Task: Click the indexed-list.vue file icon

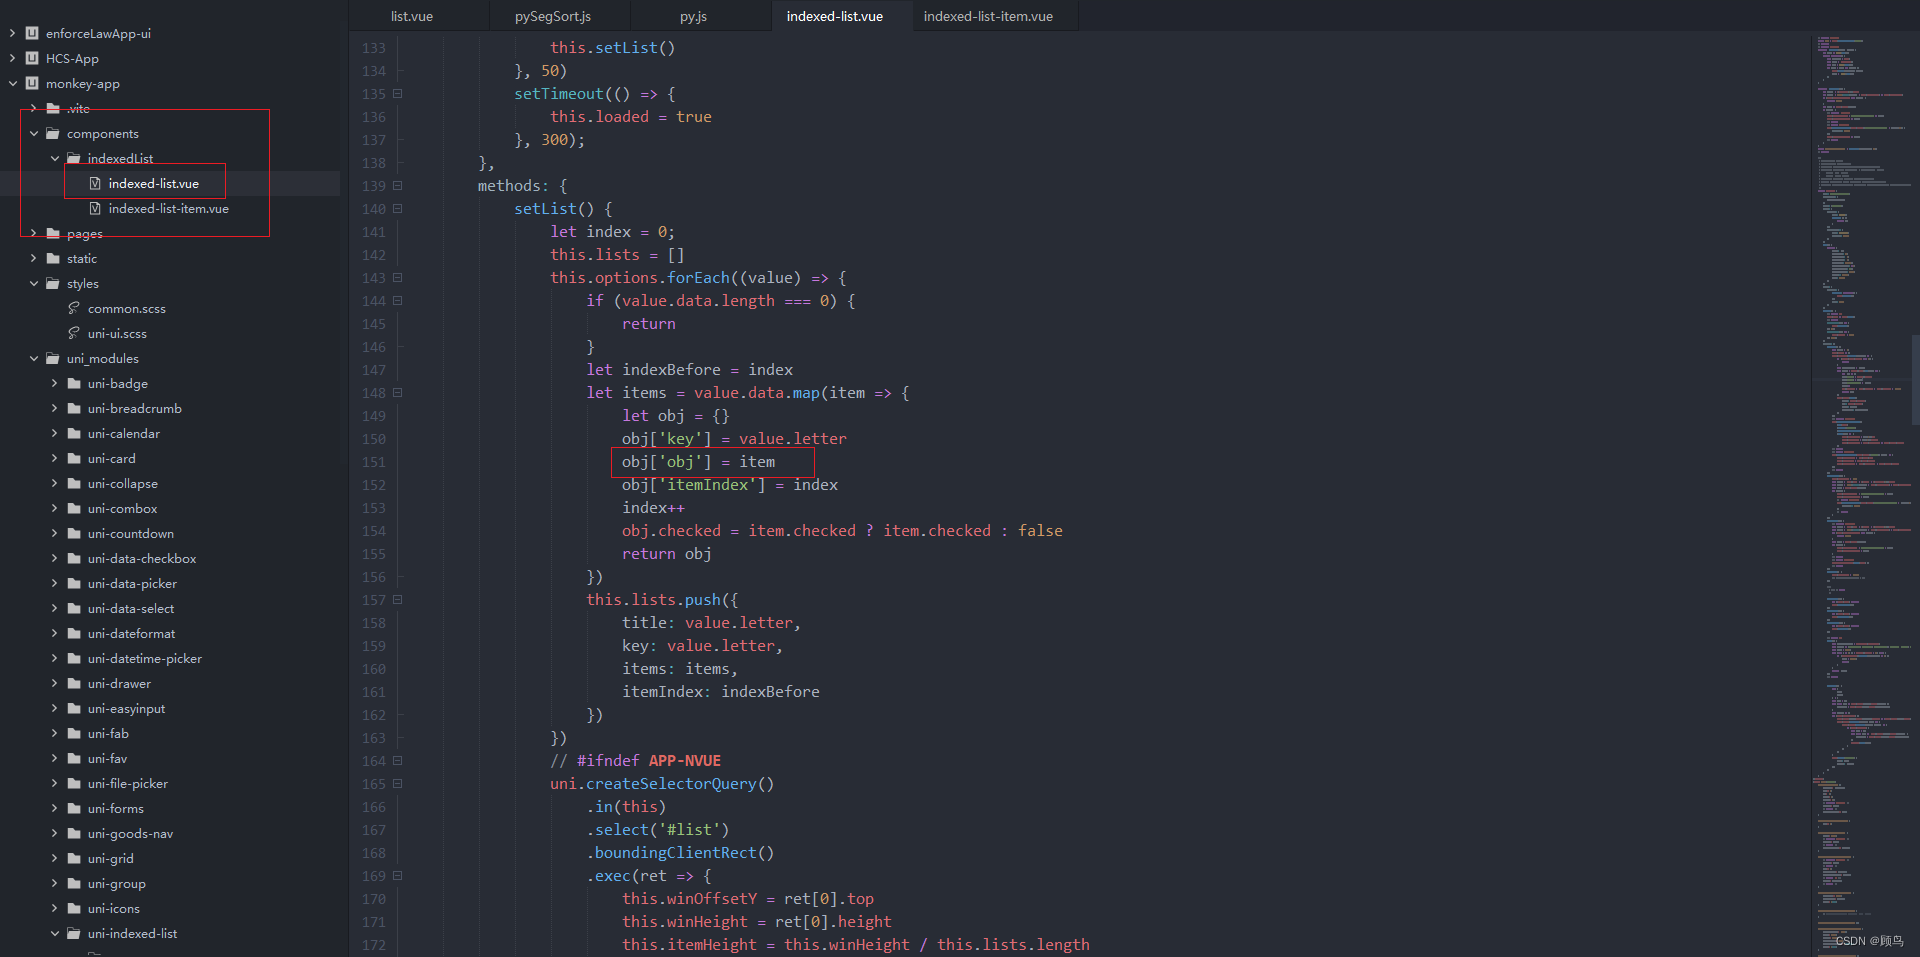Action: [95, 183]
